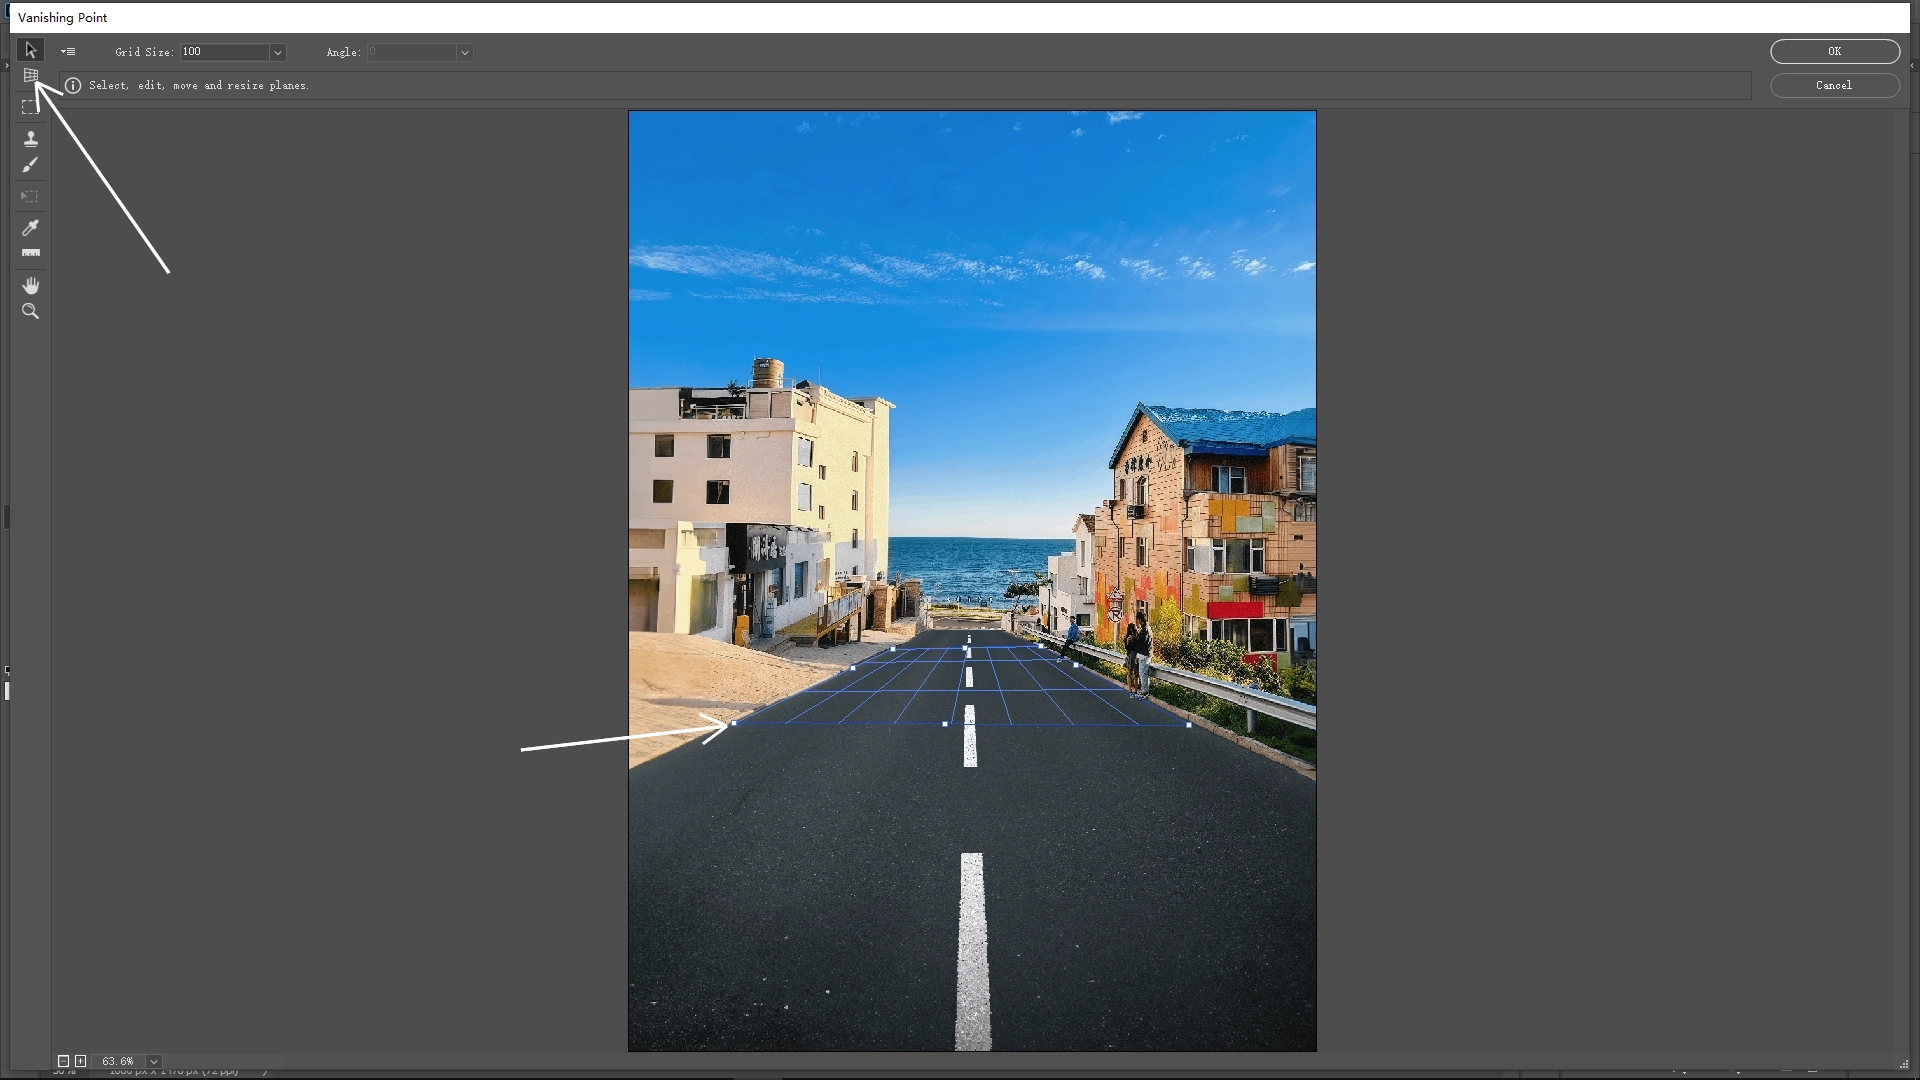
Task: Select the Zoom tool
Action: point(31,311)
